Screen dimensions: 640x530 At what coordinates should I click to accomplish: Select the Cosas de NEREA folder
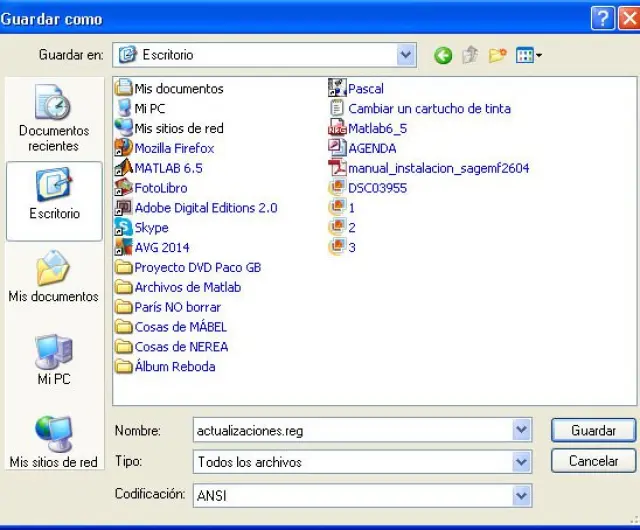tap(180, 347)
